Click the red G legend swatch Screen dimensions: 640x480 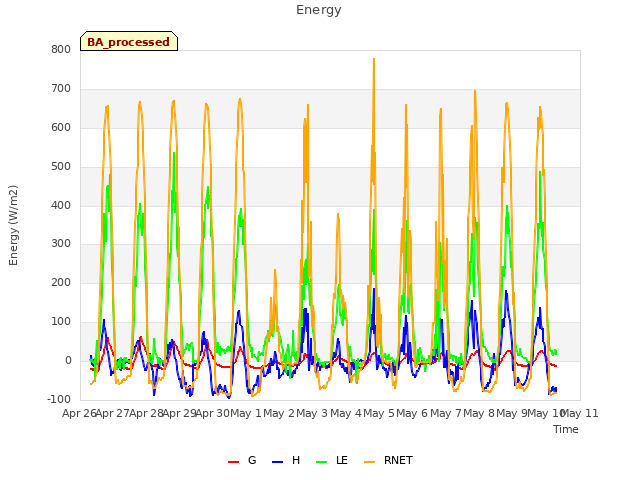233,462
